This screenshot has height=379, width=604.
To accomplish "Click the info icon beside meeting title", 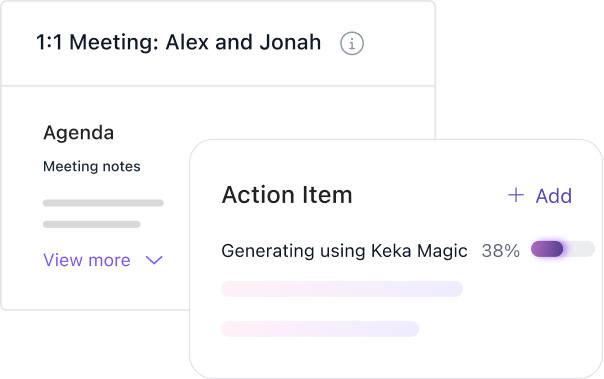I will [x=352, y=44].
